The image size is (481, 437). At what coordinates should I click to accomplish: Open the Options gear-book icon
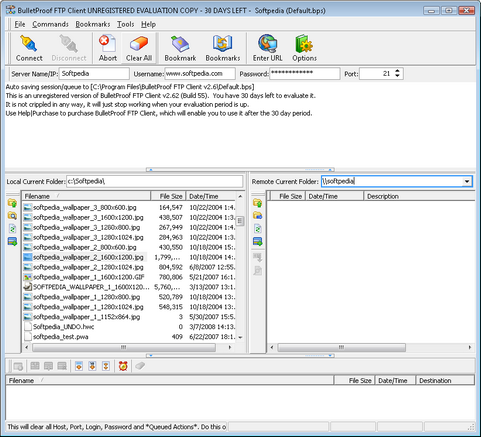[x=304, y=48]
